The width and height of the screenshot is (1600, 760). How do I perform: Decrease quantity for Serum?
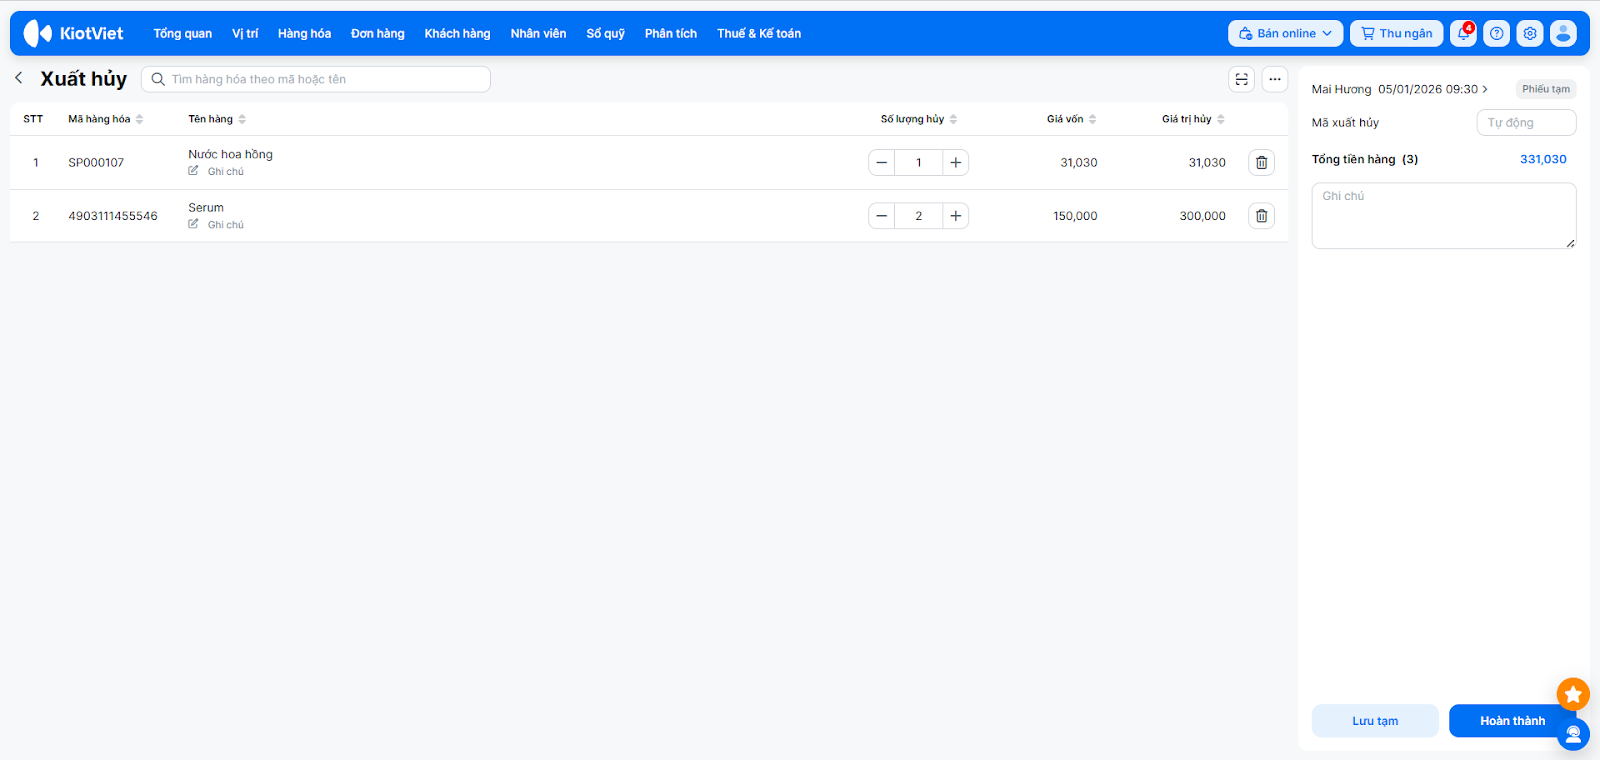881,216
